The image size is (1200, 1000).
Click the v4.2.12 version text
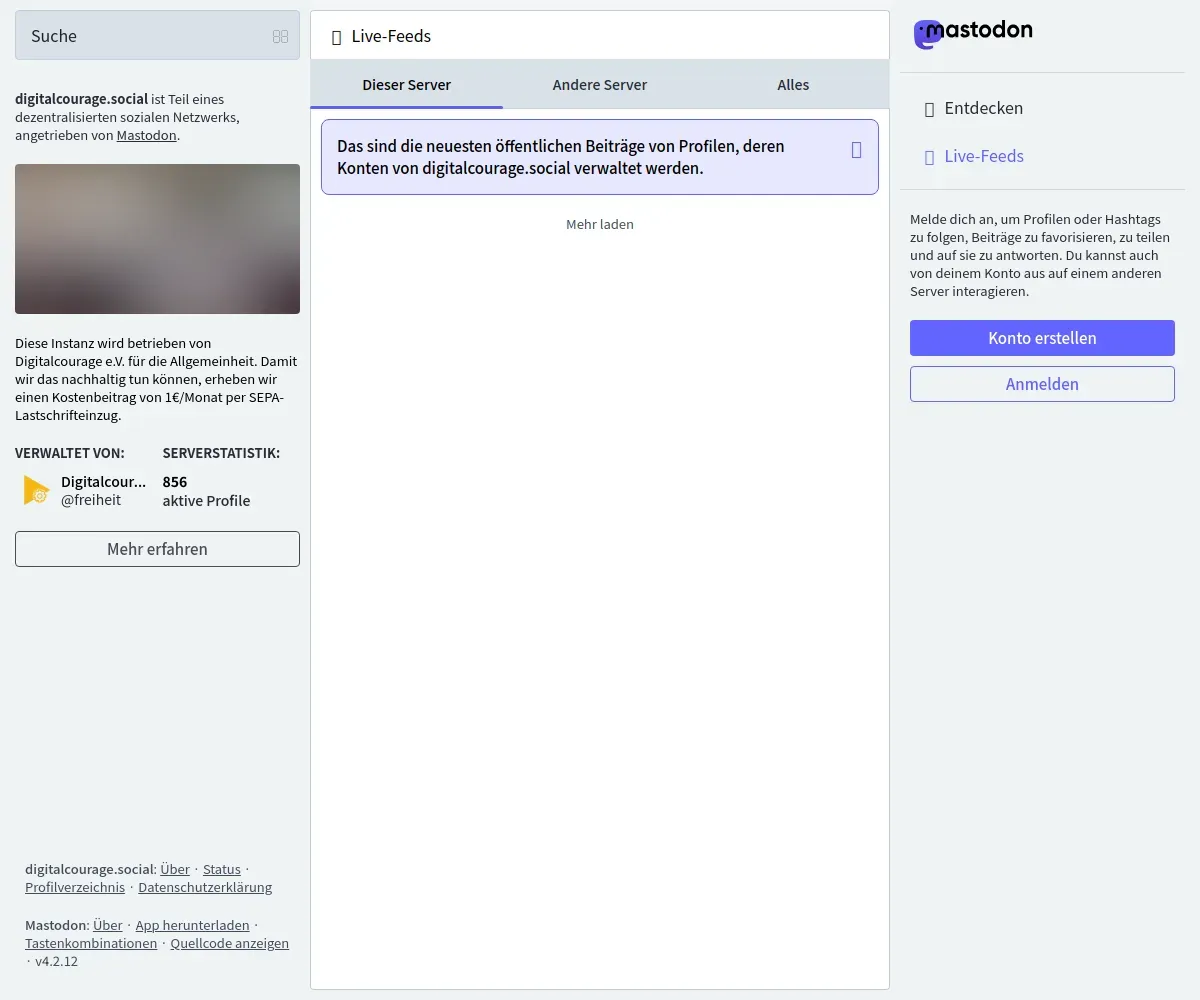(56, 961)
